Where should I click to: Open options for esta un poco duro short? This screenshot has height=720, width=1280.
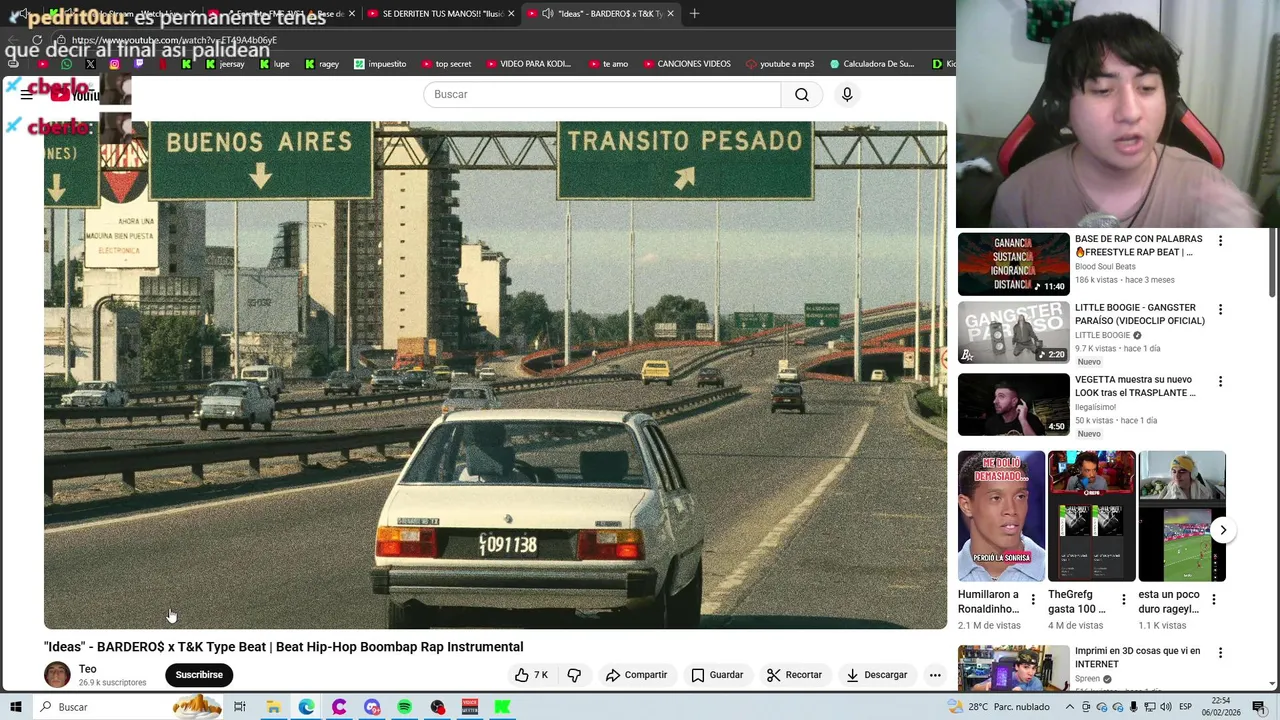1213,600
